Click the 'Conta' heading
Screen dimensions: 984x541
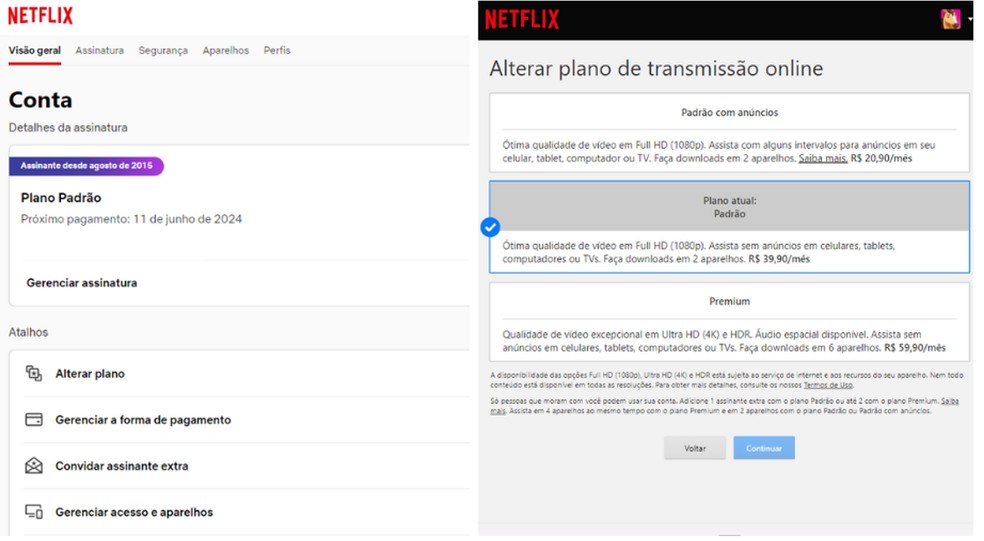(40, 100)
